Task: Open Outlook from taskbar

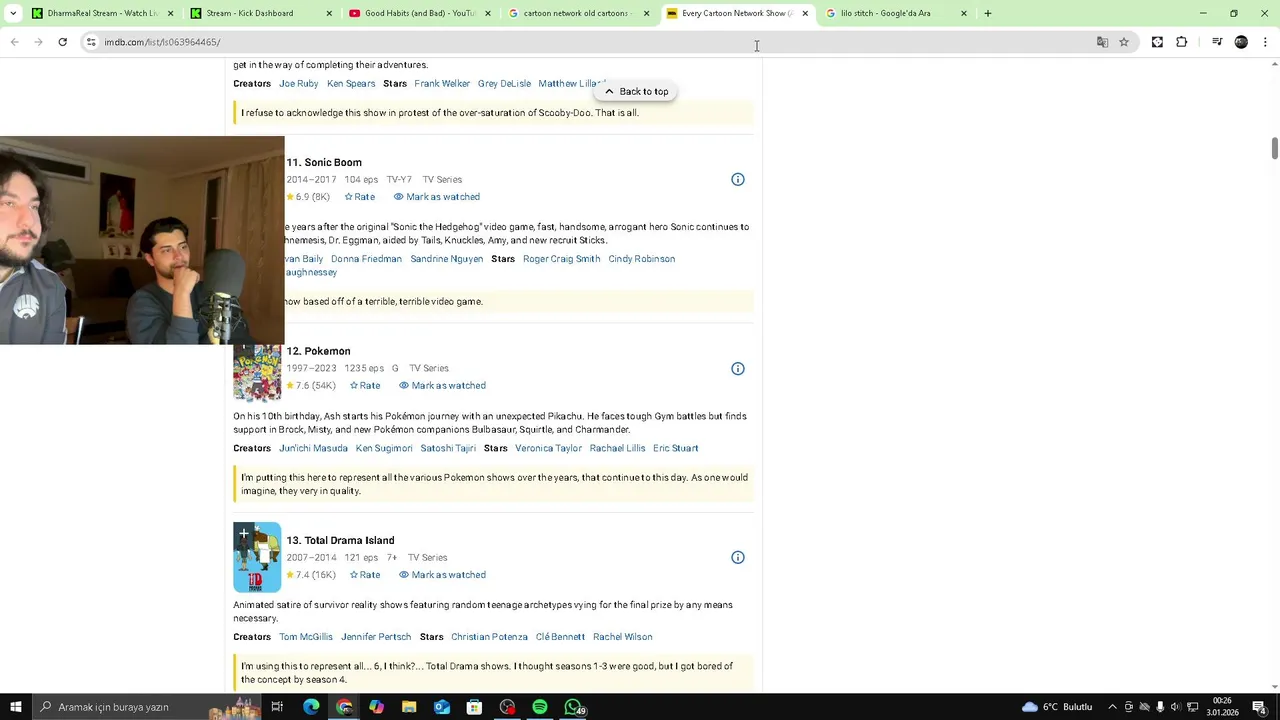Action: coord(442,707)
